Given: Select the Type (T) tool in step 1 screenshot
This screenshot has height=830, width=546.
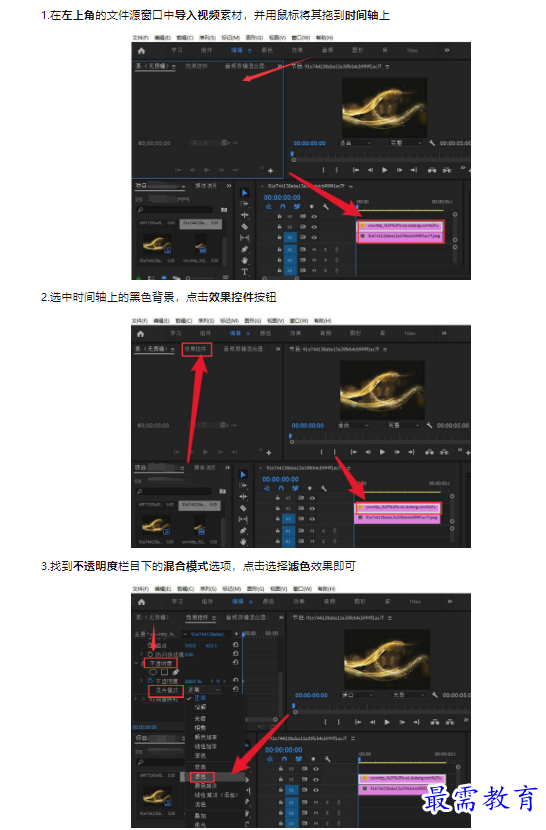Looking at the screenshot, I should click(245, 272).
